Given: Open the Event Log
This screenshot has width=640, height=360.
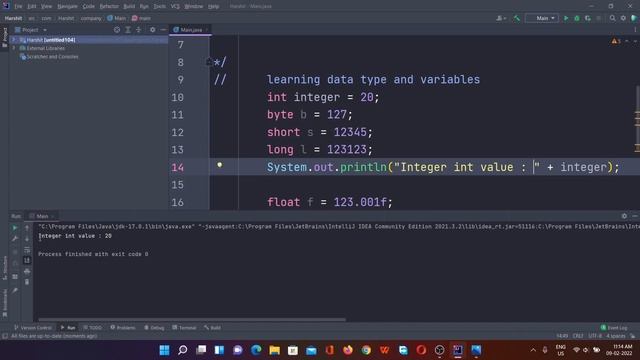Looking at the screenshot, I should 614,328.
